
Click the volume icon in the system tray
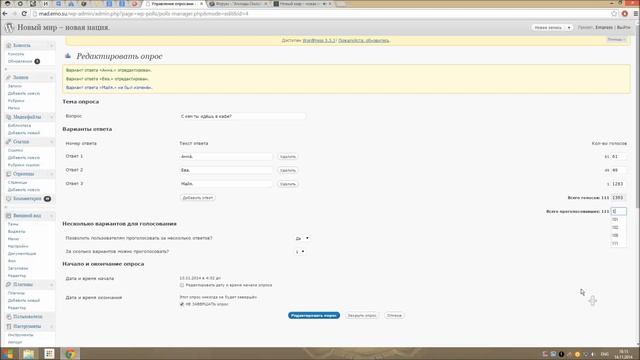593,354
